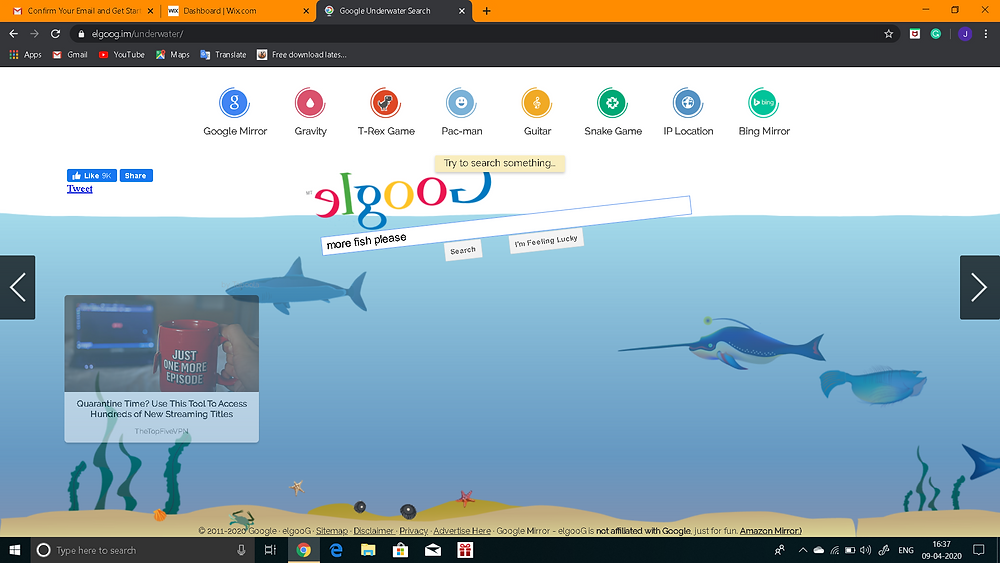Screen dimensions: 1000x563
Task: Open File Explorer from the taskbar
Action: click(368, 550)
